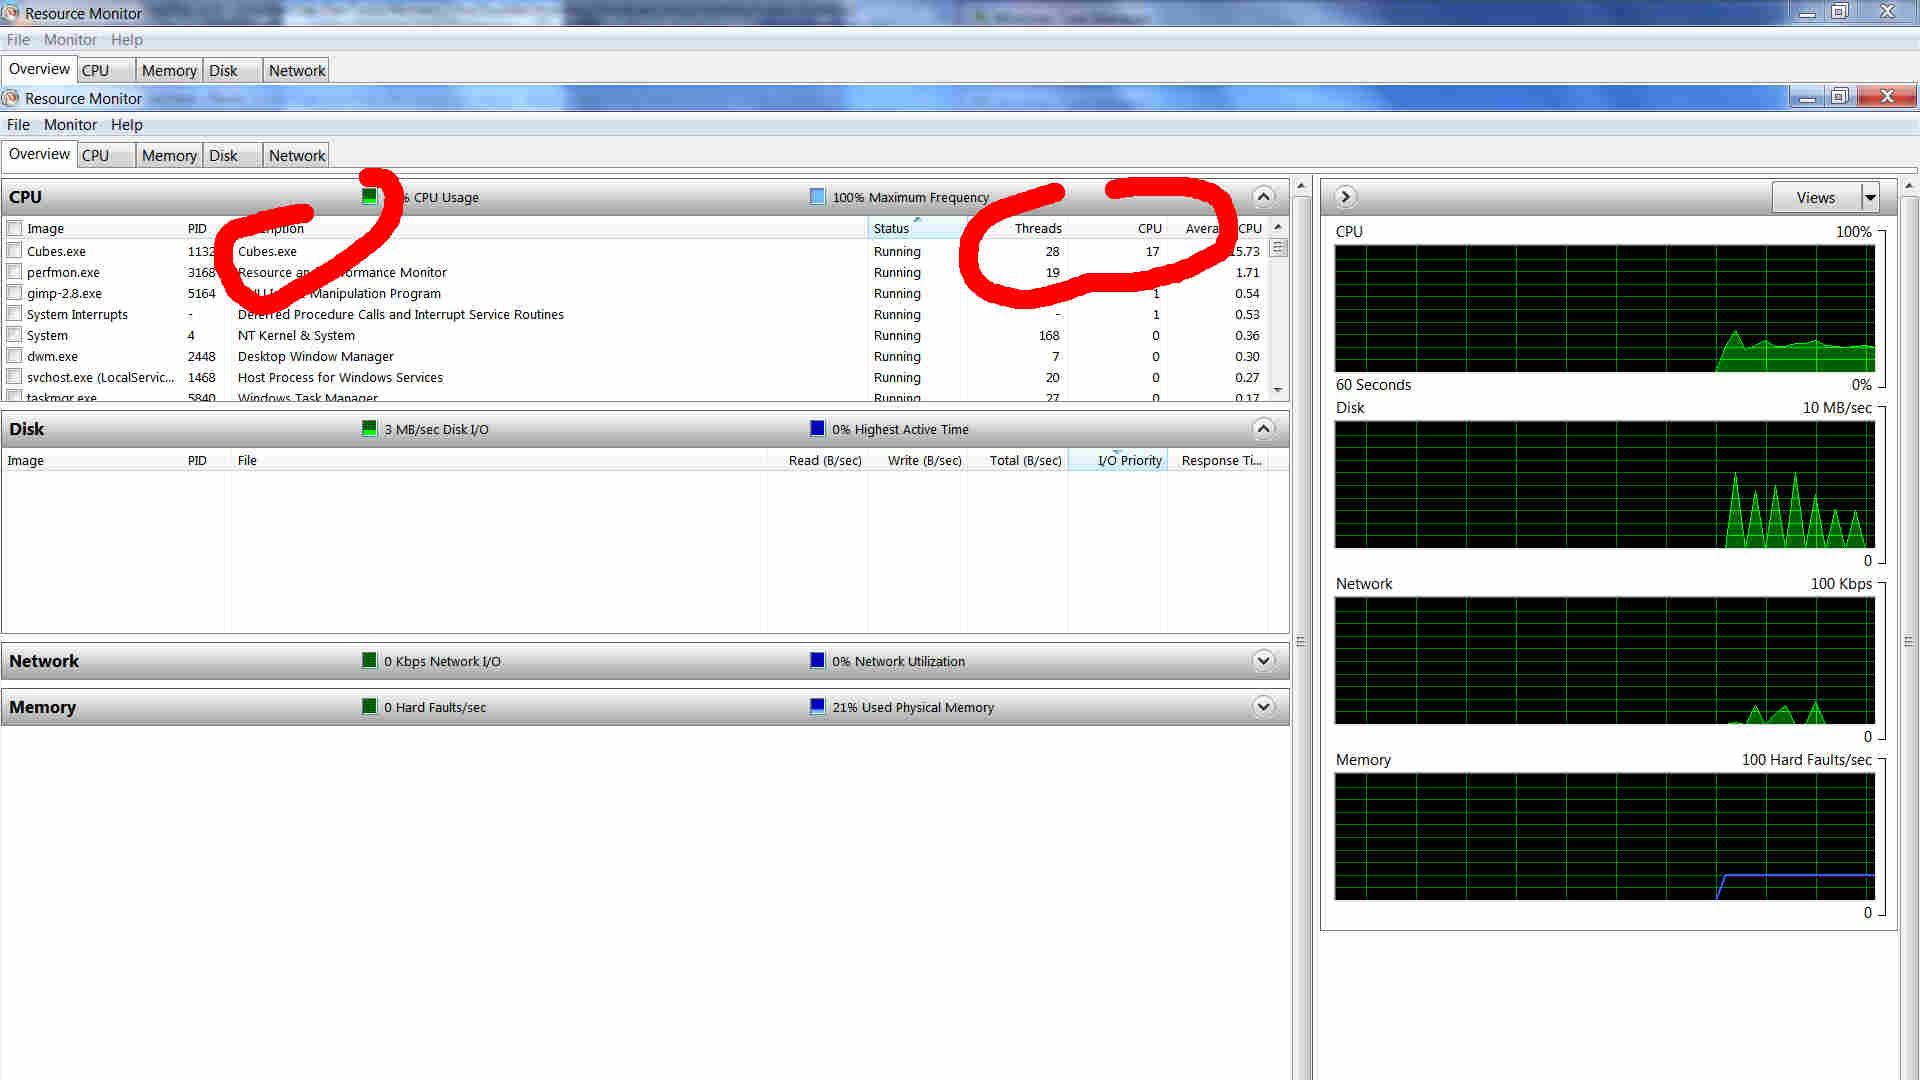1920x1080 pixels.
Task: Click green Network I/O indicator square
Action: click(369, 661)
